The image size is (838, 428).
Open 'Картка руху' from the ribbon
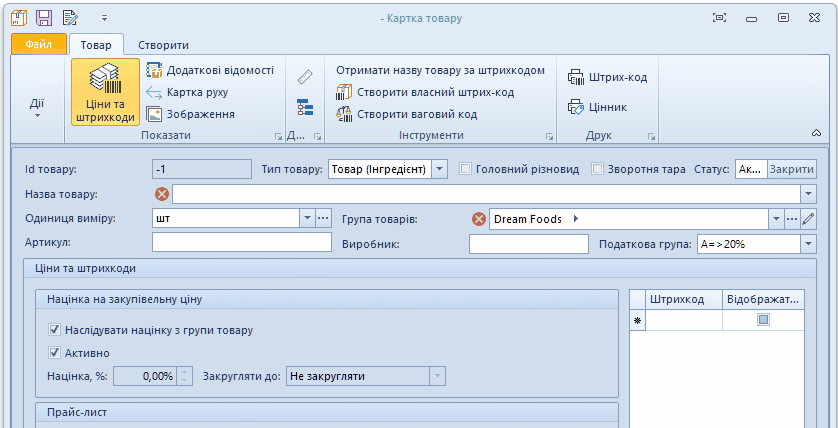[x=188, y=92]
